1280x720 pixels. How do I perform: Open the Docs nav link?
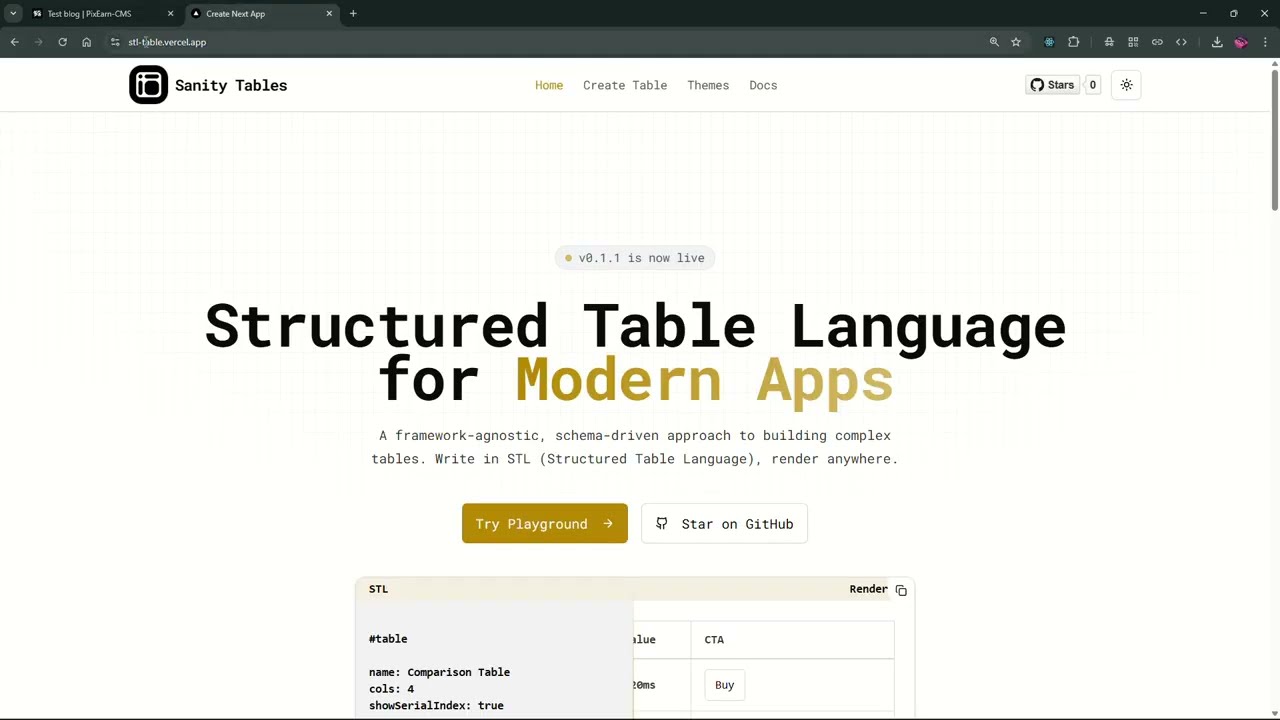click(763, 85)
